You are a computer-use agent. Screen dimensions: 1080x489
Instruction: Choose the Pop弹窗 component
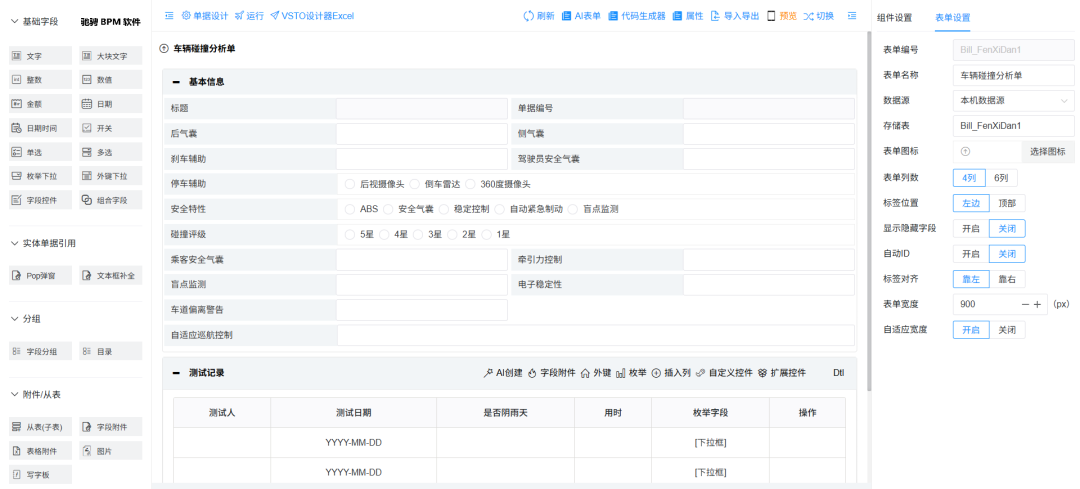[x=40, y=275]
